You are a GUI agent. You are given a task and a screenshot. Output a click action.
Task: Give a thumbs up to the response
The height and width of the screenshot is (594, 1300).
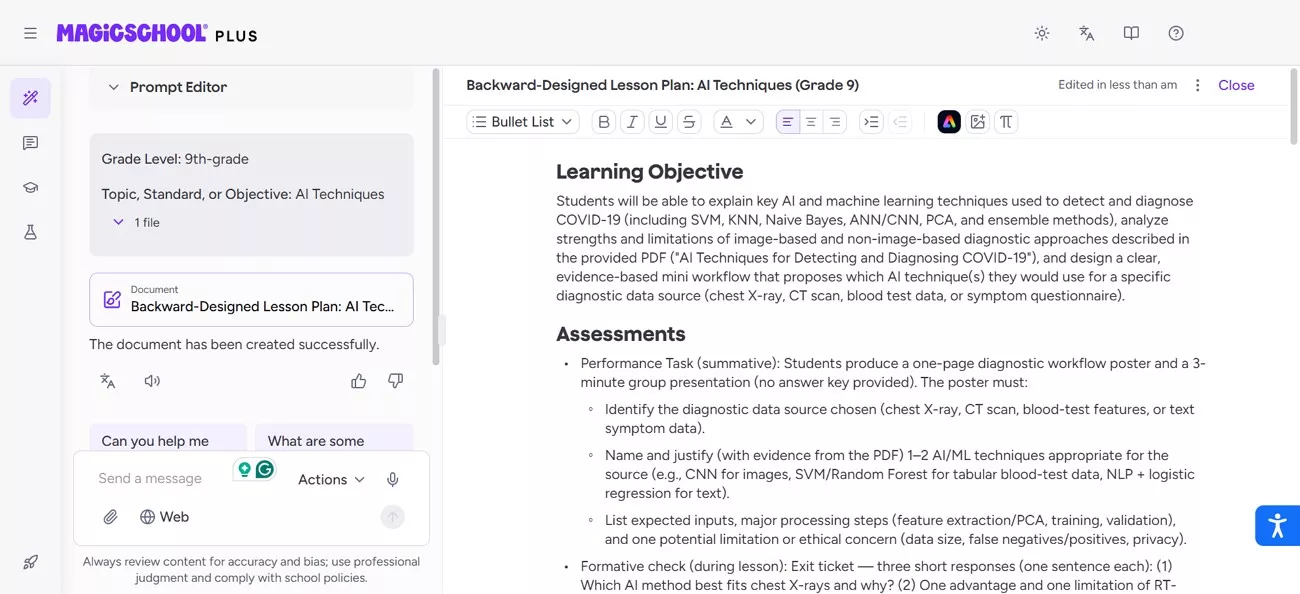click(359, 381)
